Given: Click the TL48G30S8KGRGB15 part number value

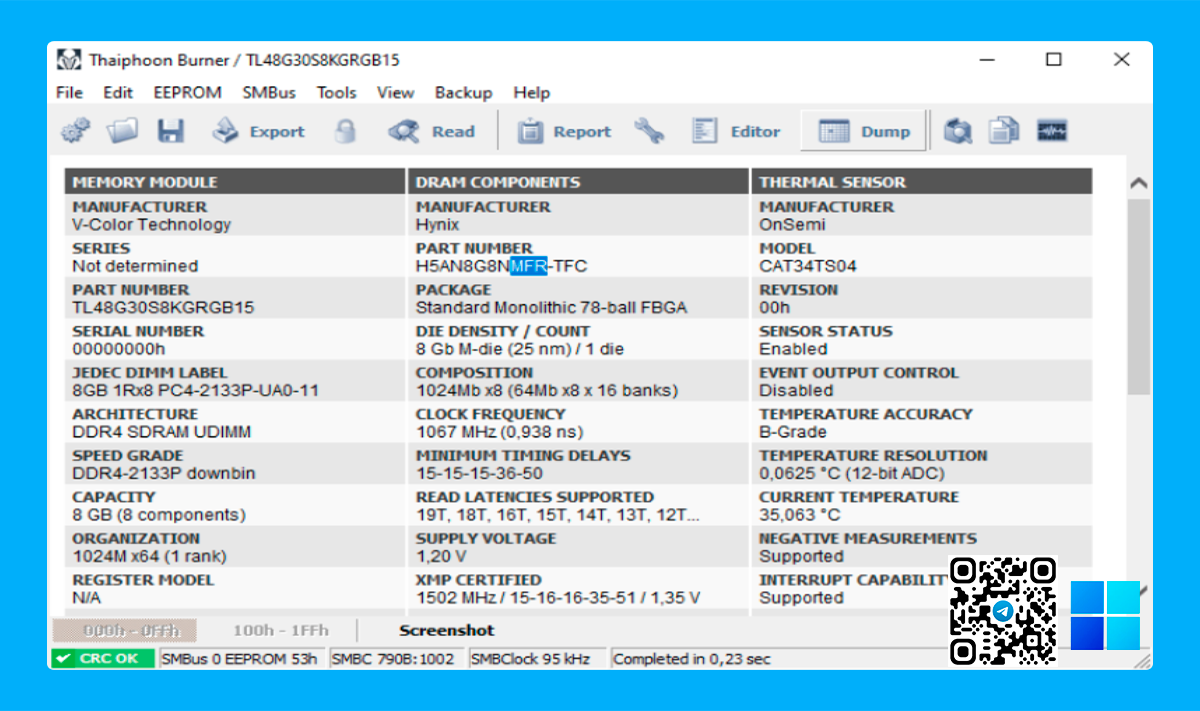Looking at the screenshot, I should point(163,308).
